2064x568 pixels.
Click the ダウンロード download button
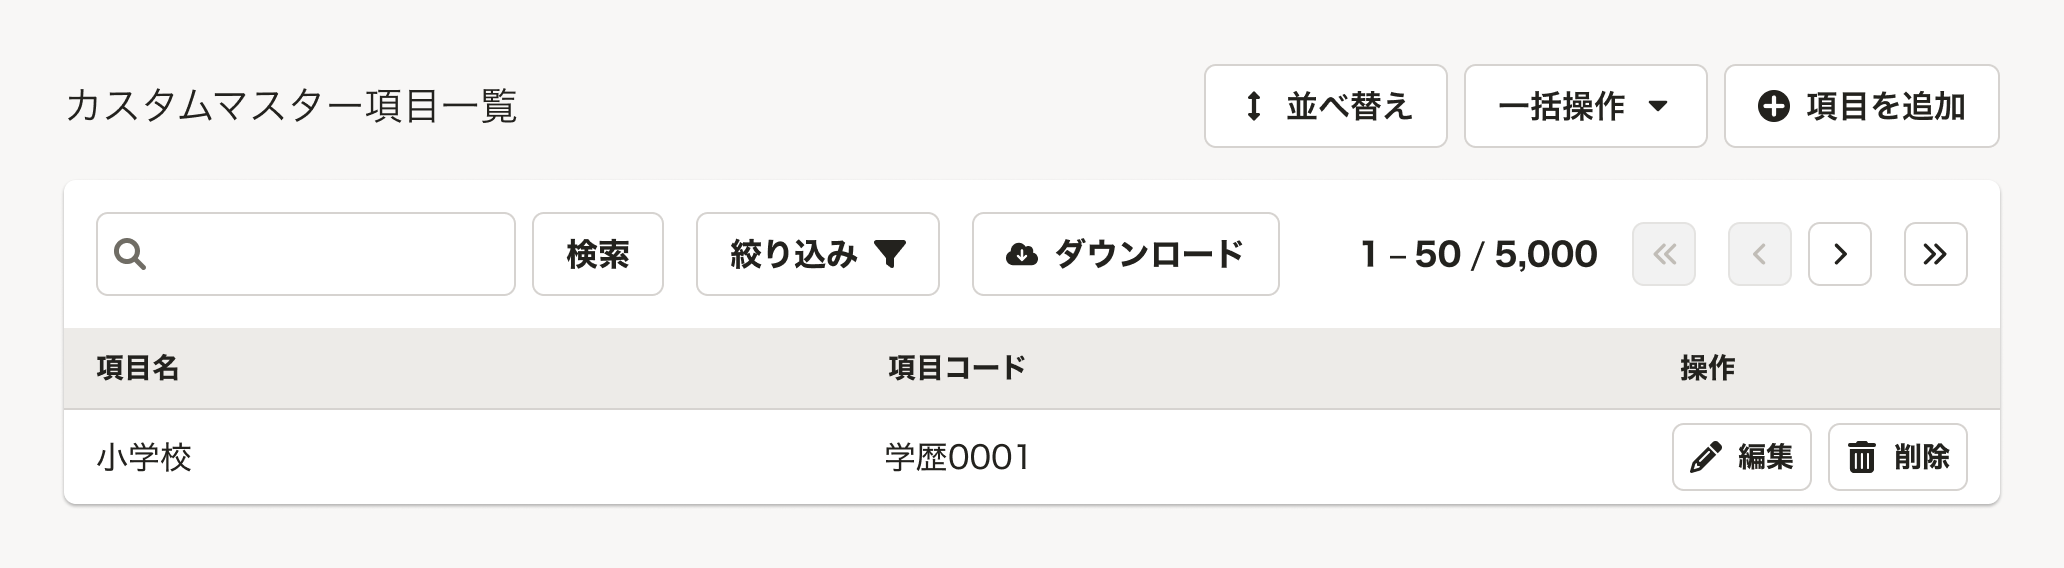point(1125,254)
